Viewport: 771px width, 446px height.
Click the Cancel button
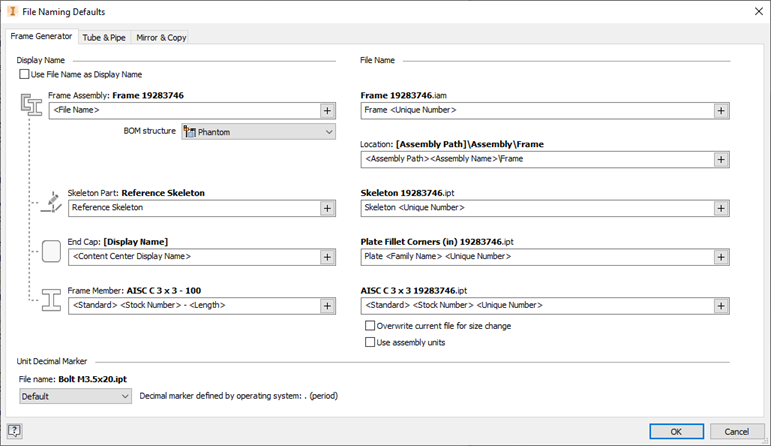(x=737, y=431)
